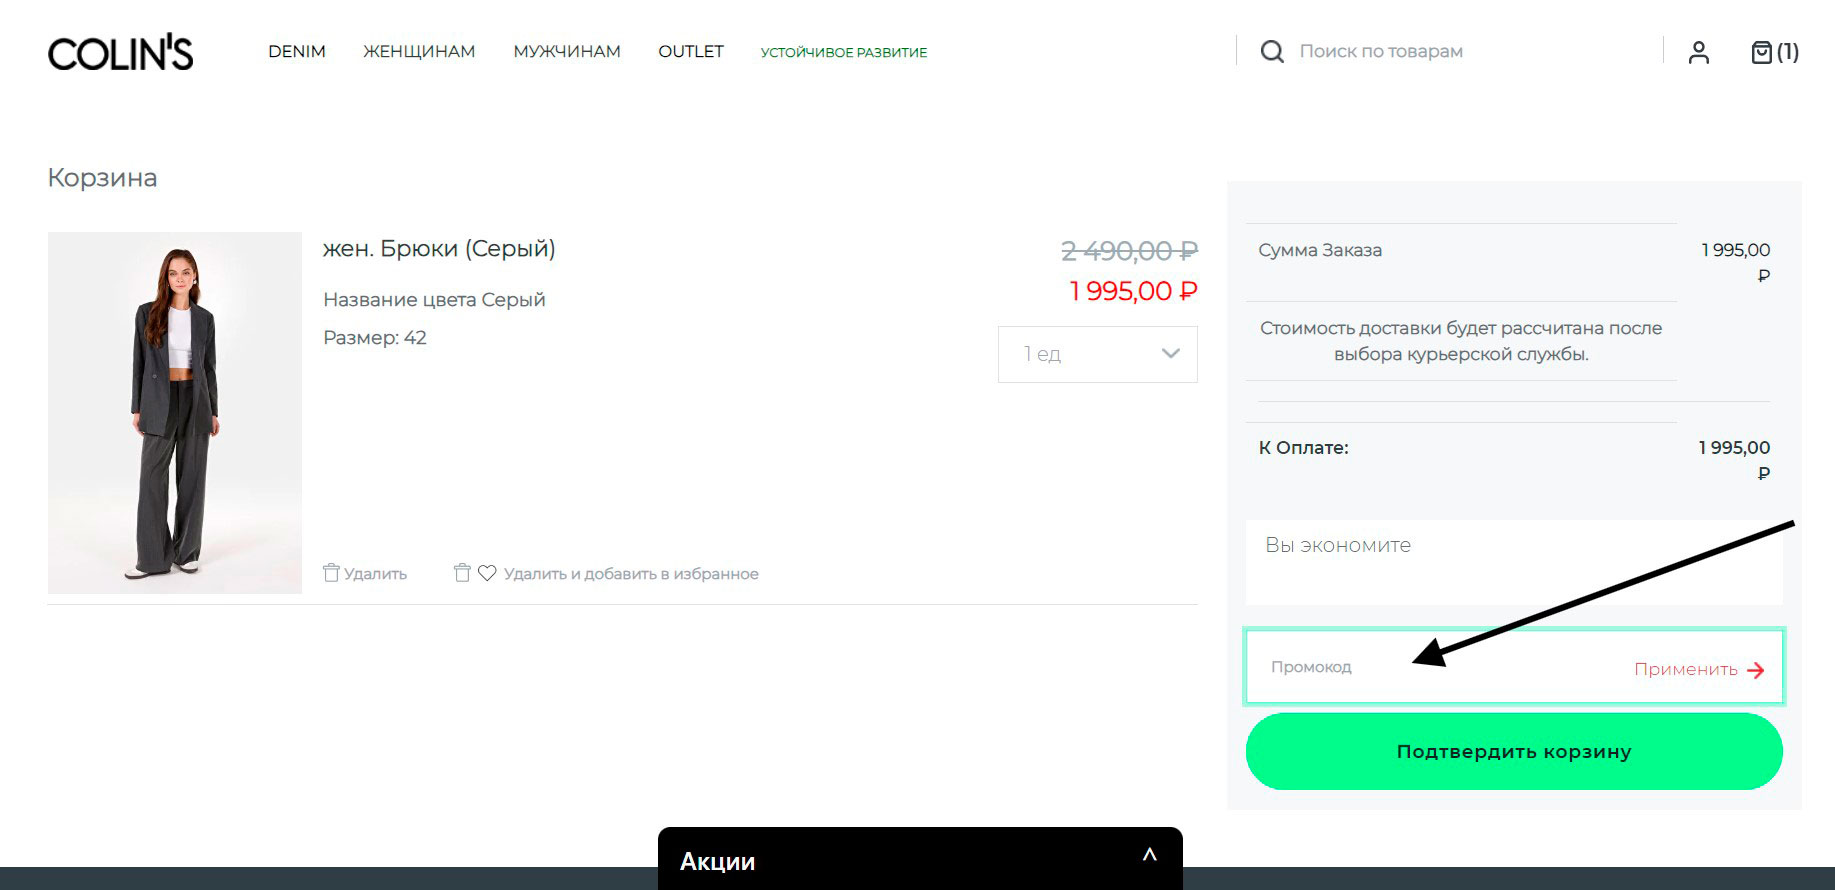Open the DENIM menu

(x=297, y=51)
